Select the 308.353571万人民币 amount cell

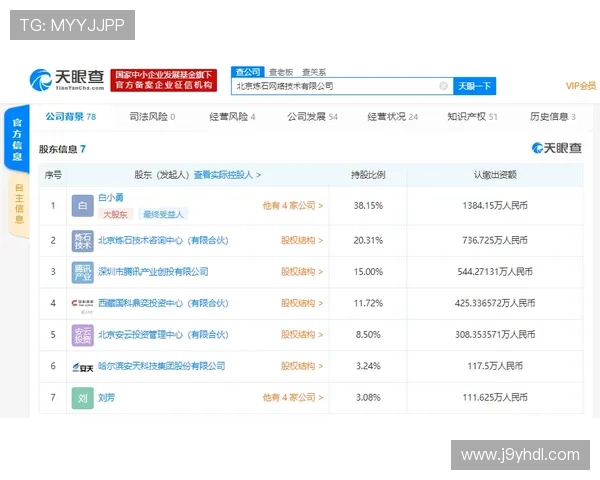[x=495, y=335]
